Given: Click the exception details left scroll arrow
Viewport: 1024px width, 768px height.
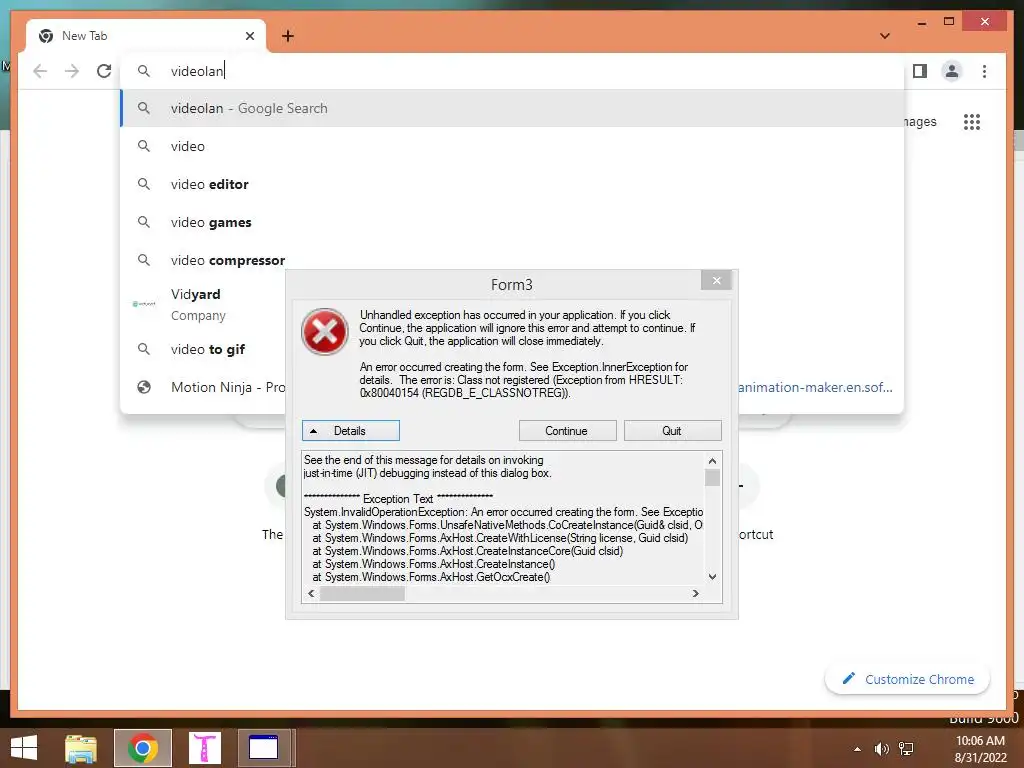Looking at the screenshot, I should pos(311,593).
